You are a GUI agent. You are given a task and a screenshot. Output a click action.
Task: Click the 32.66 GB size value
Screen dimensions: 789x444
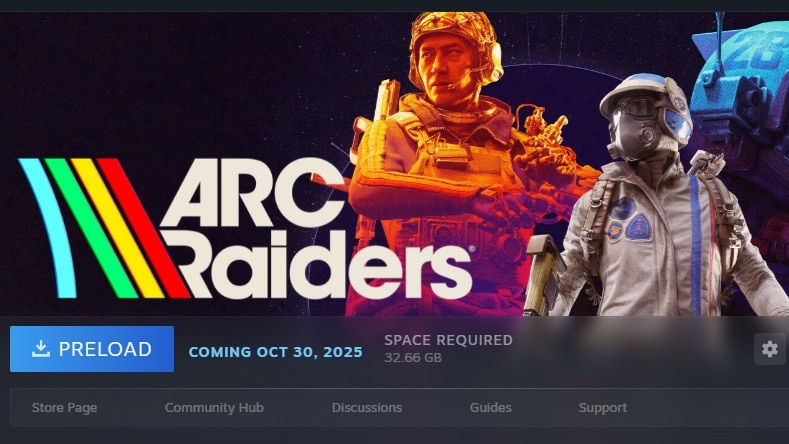(x=413, y=357)
